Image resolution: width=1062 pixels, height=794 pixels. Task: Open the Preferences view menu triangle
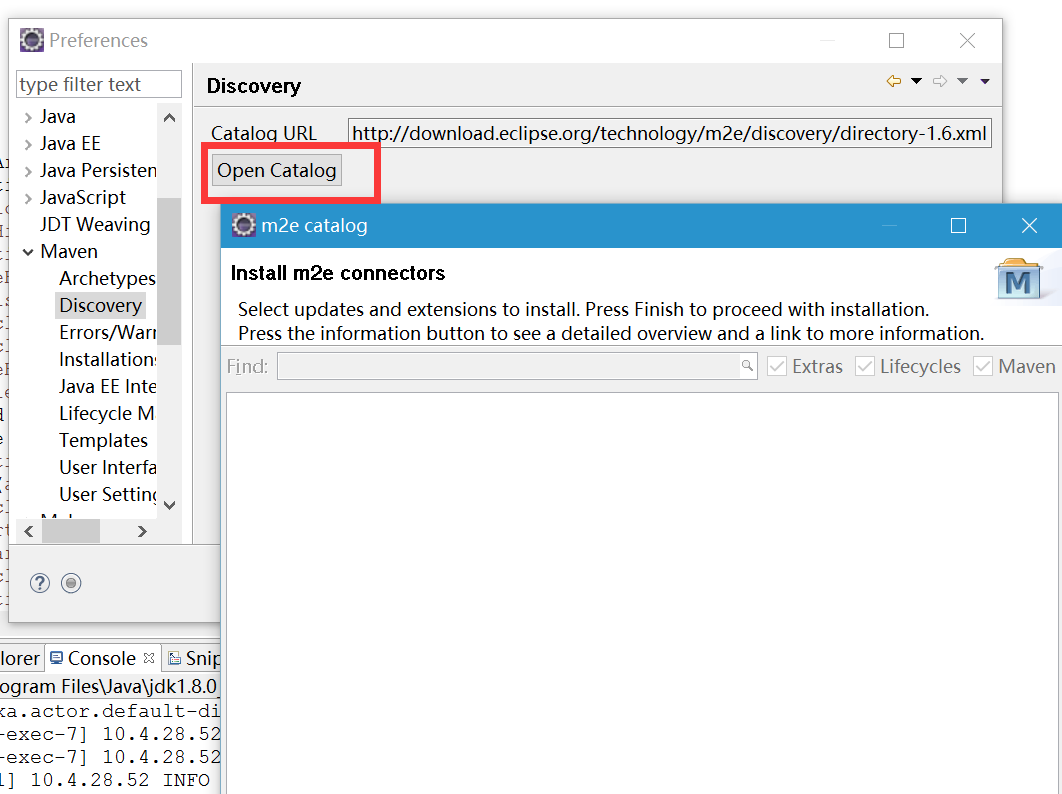coord(985,81)
